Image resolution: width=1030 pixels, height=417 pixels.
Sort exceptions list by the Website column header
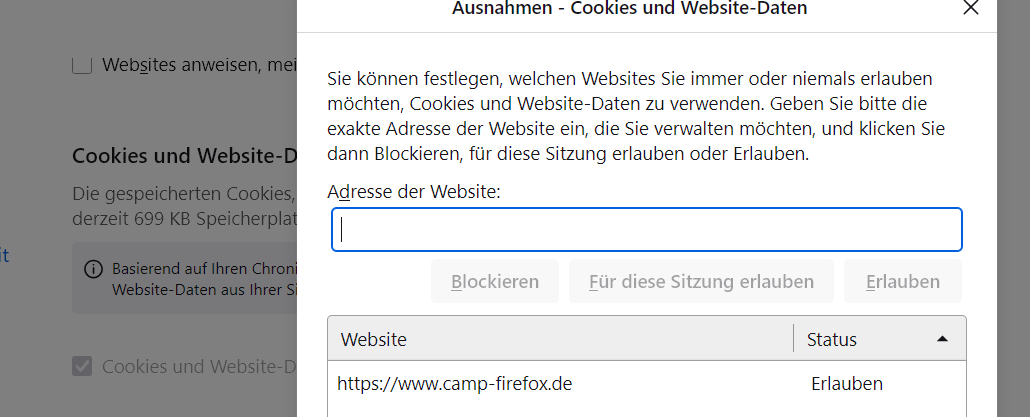pyautogui.click(x=560, y=339)
